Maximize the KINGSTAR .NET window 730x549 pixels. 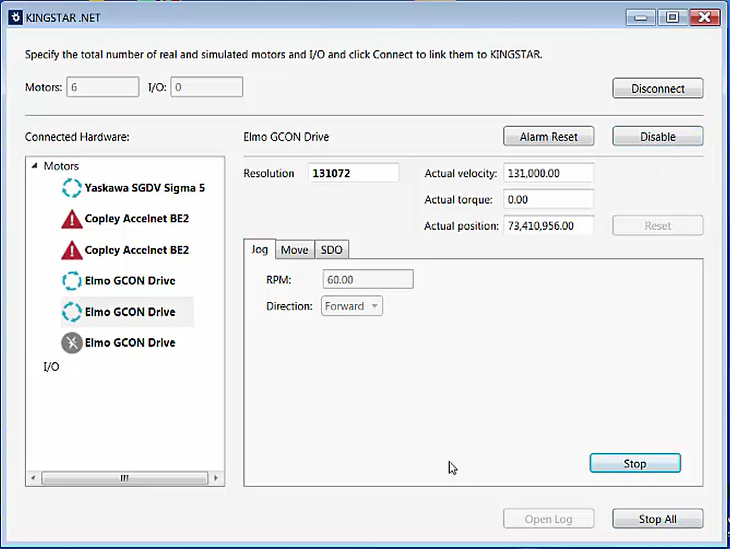pyautogui.click(x=672, y=18)
